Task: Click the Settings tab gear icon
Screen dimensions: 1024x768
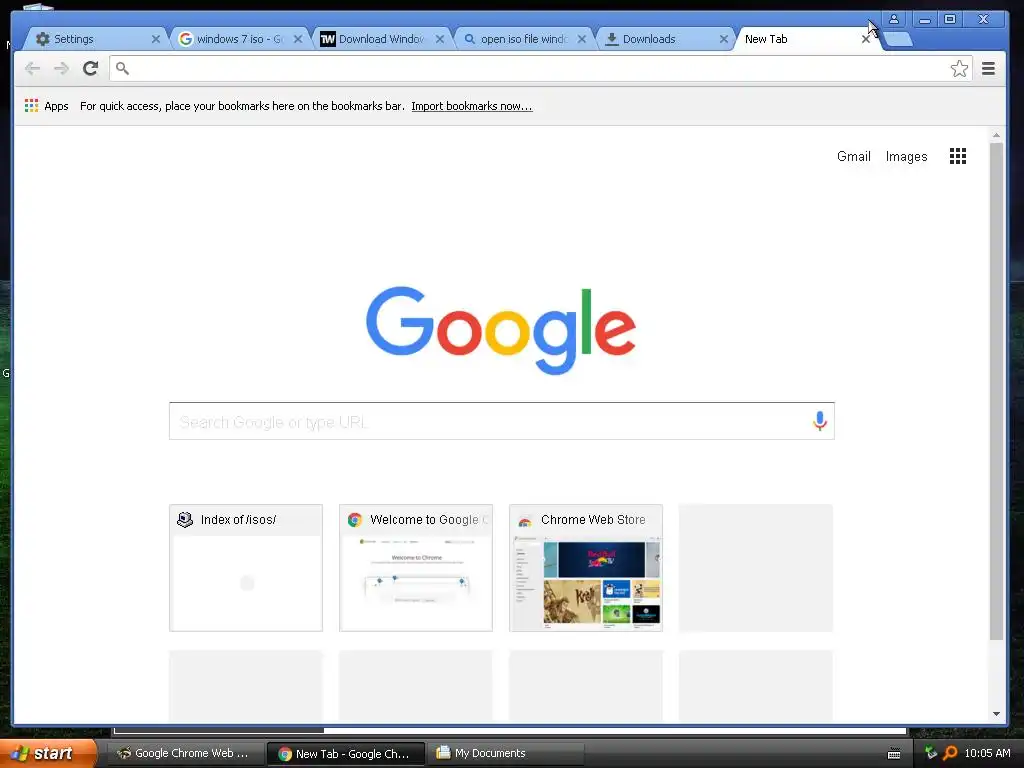Action: (x=42, y=39)
